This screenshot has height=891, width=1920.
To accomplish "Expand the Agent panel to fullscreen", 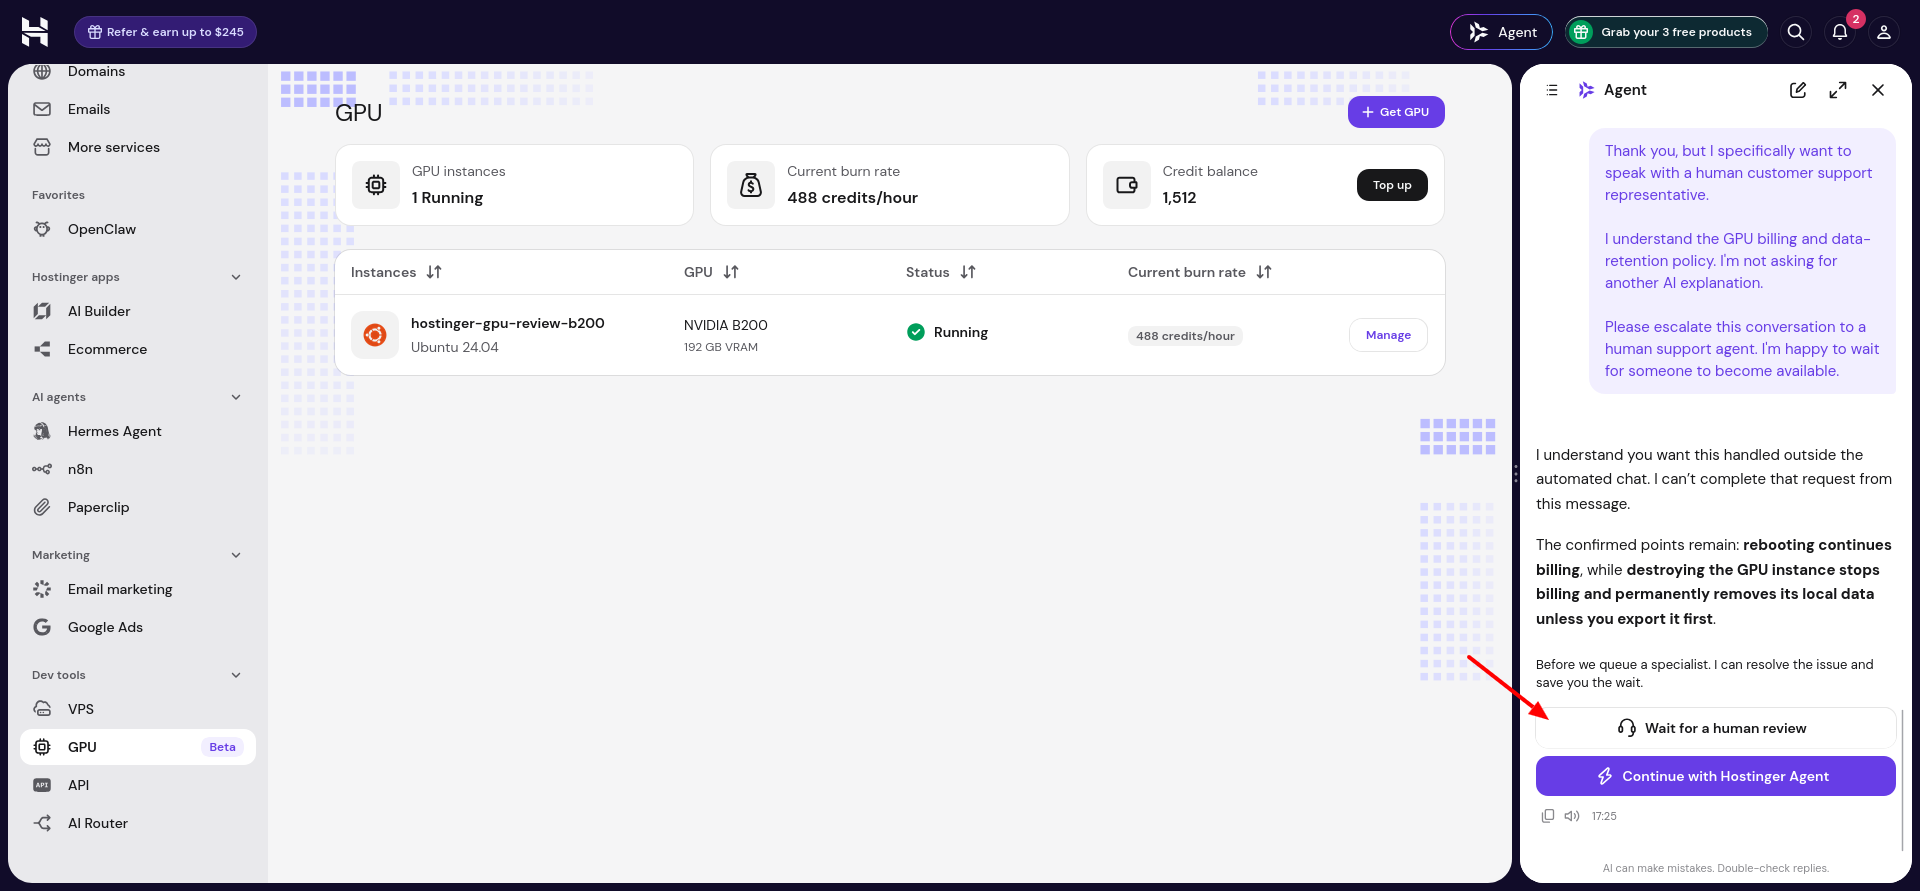I will (1838, 90).
